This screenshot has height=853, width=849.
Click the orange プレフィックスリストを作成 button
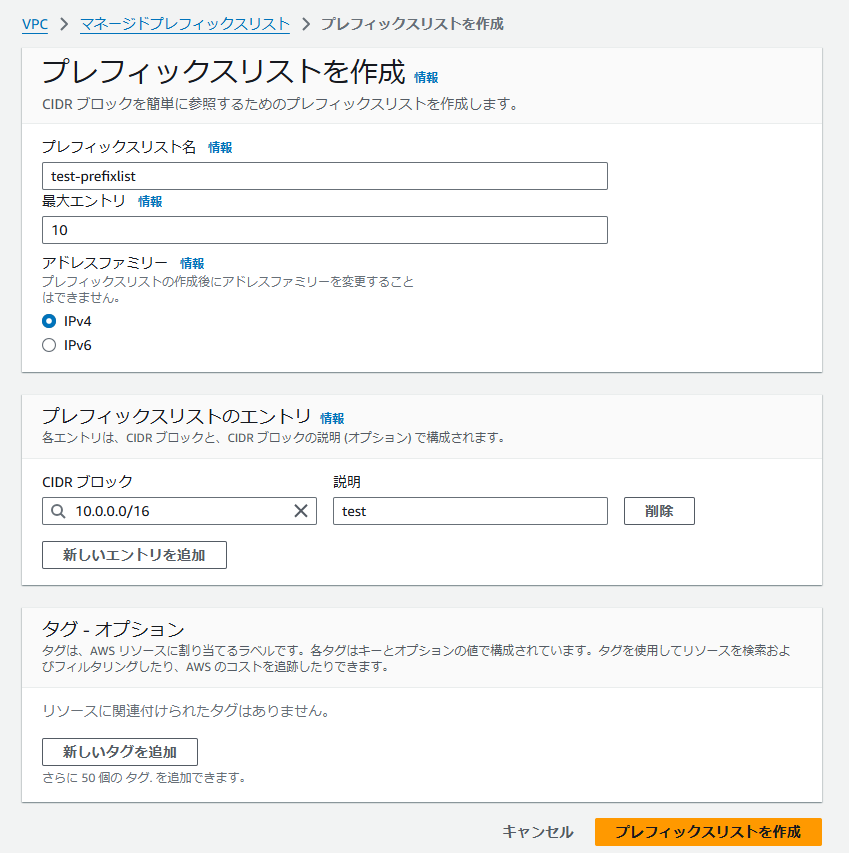[x=708, y=832]
